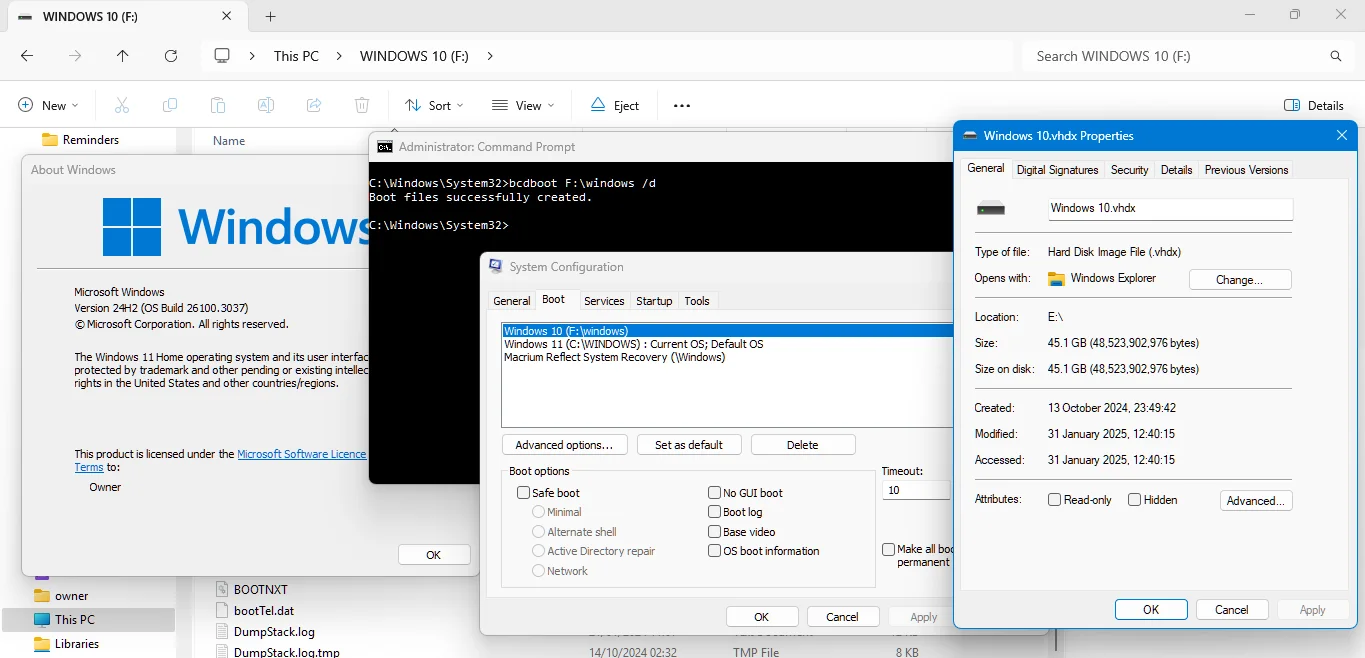Expand chevron after This PC in address bar

(339, 56)
